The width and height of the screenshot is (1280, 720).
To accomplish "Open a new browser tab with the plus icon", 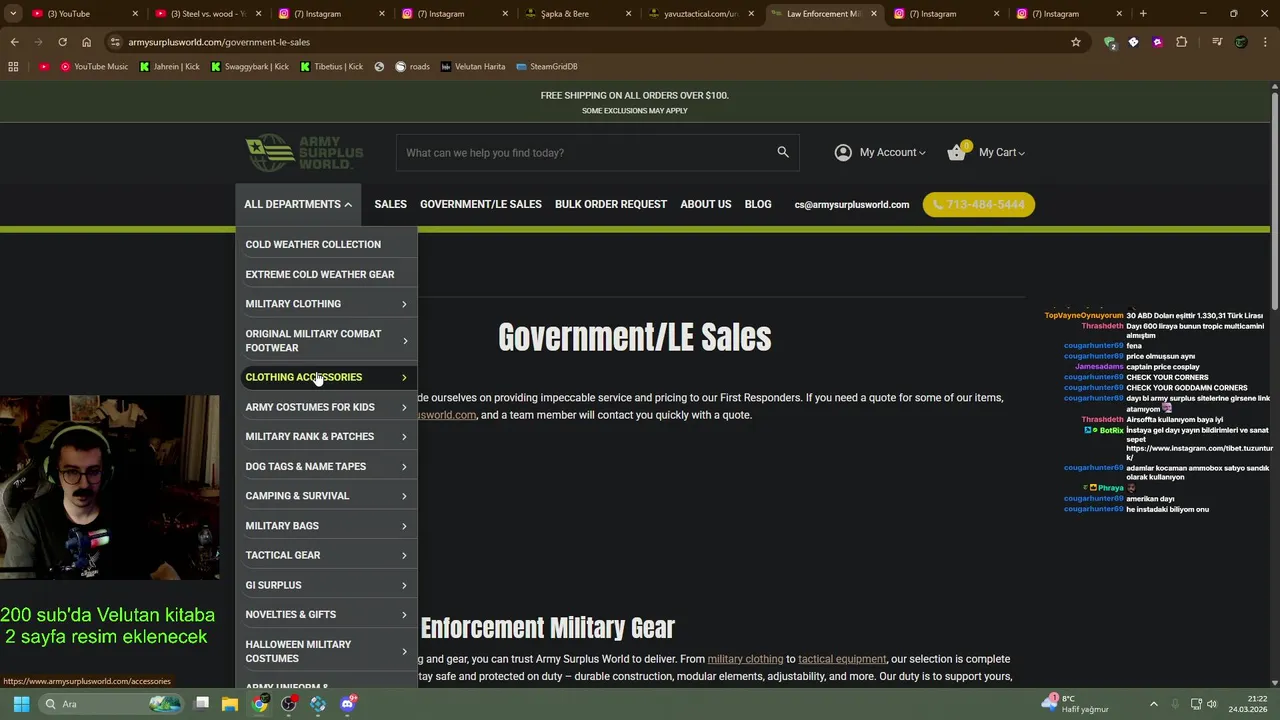I will click(x=1143, y=14).
